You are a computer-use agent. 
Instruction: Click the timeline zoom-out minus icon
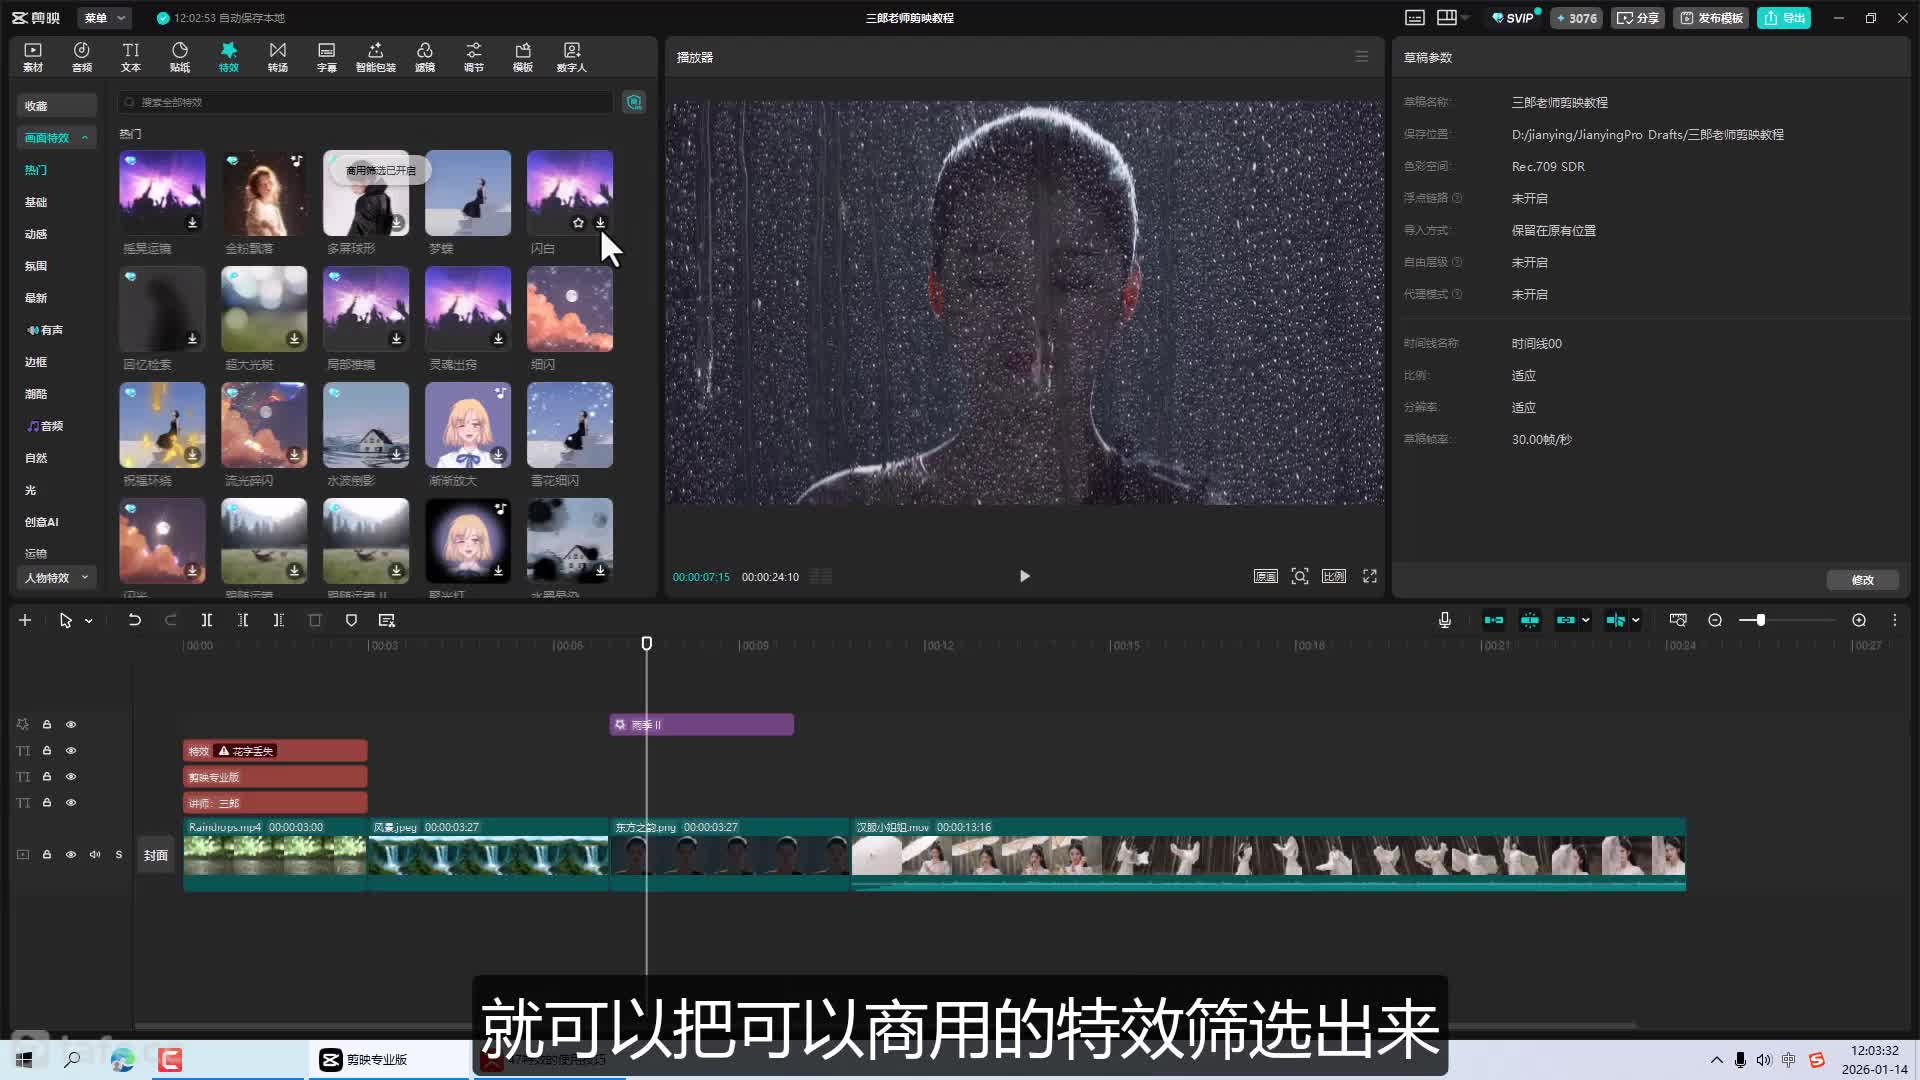click(1715, 620)
